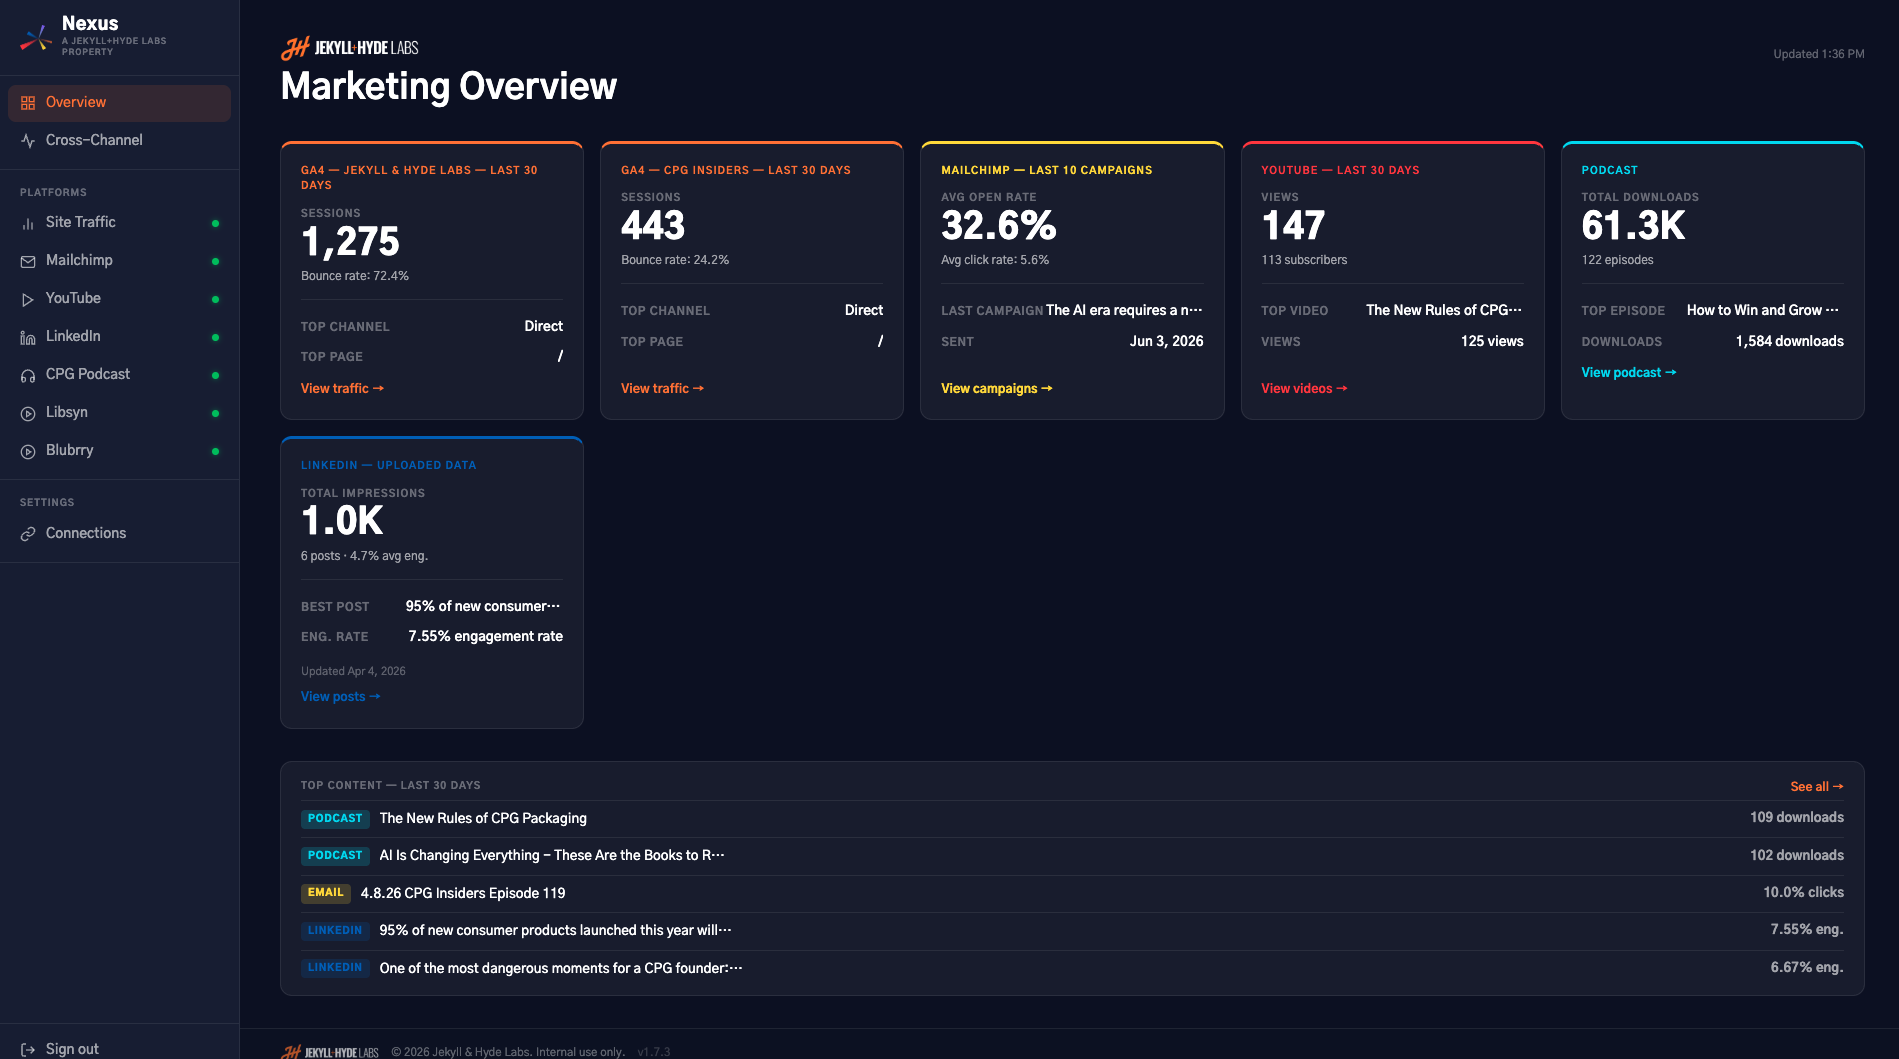Click View traffic in CPG Insiders card
Screen dimensions: 1899x1059
coord(662,388)
